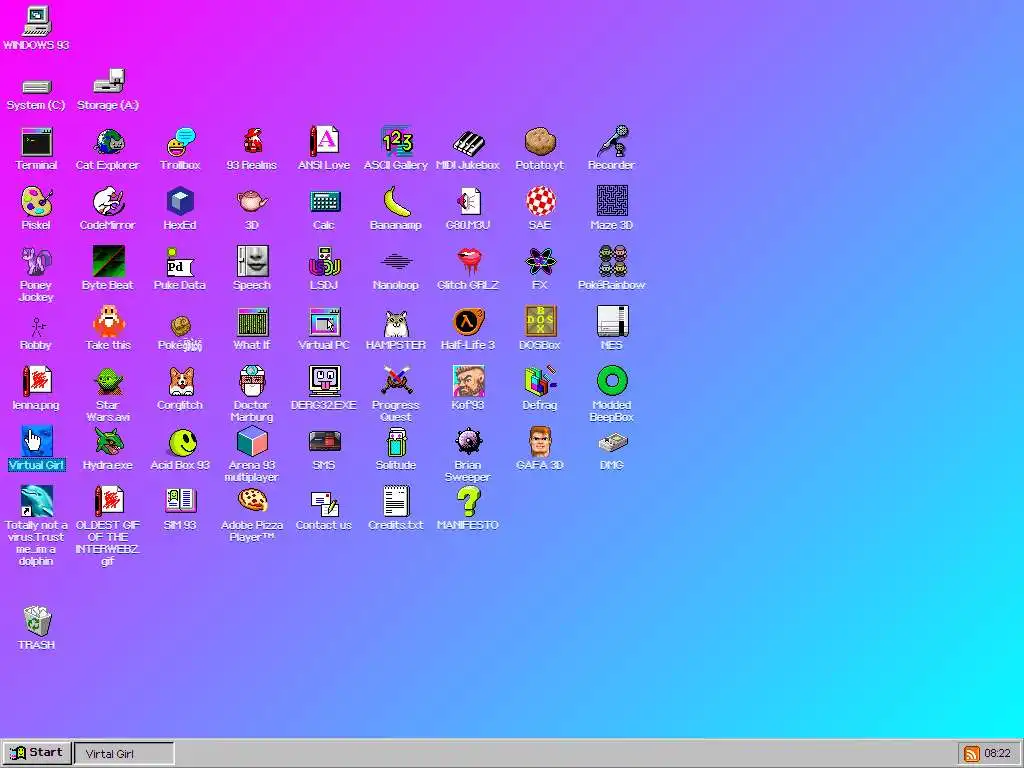Image resolution: width=1024 pixels, height=768 pixels.
Task: Select the NES console icon
Action: pos(611,323)
